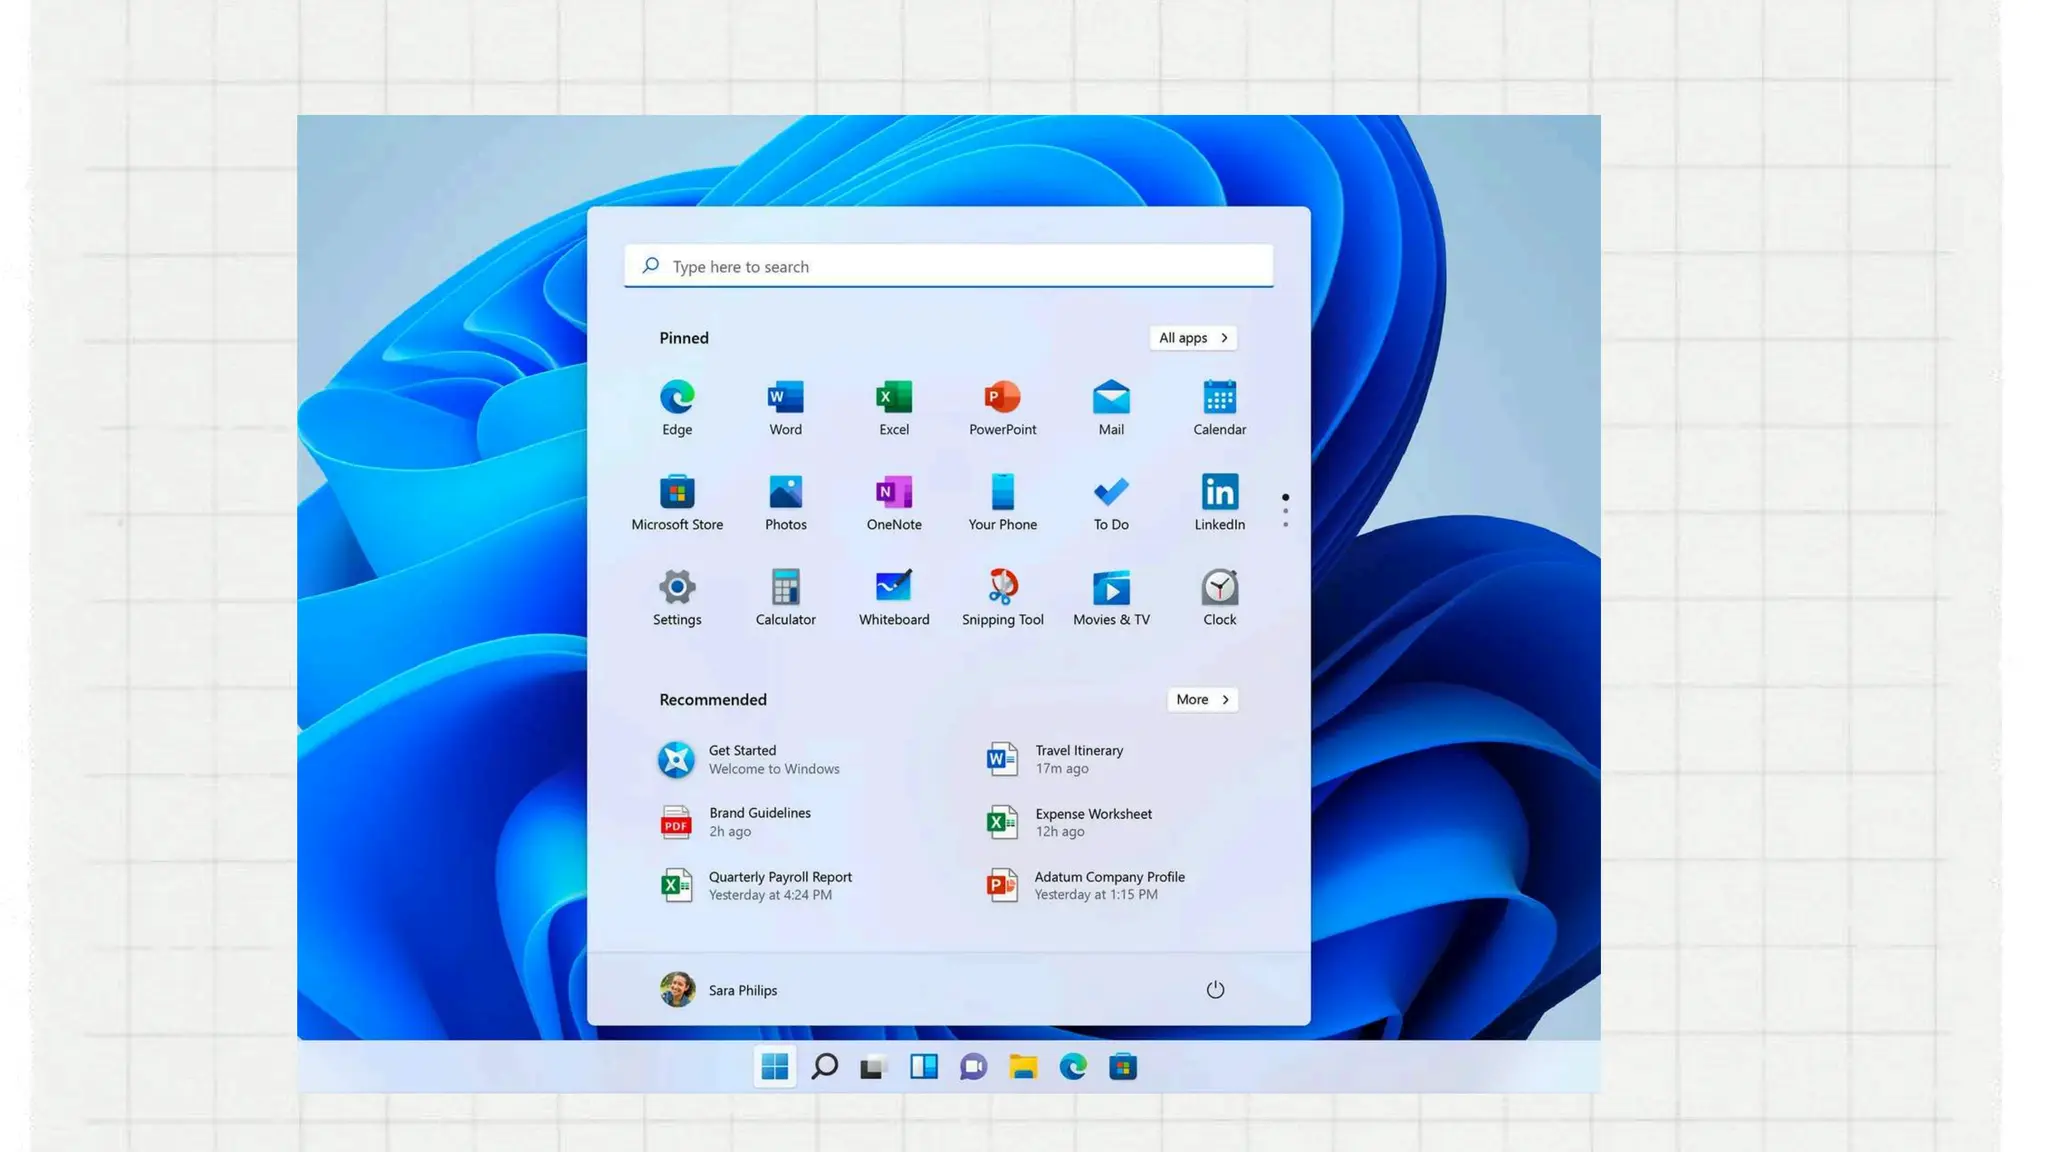
Task: Show More recommended items
Action: click(x=1202, y=700)
